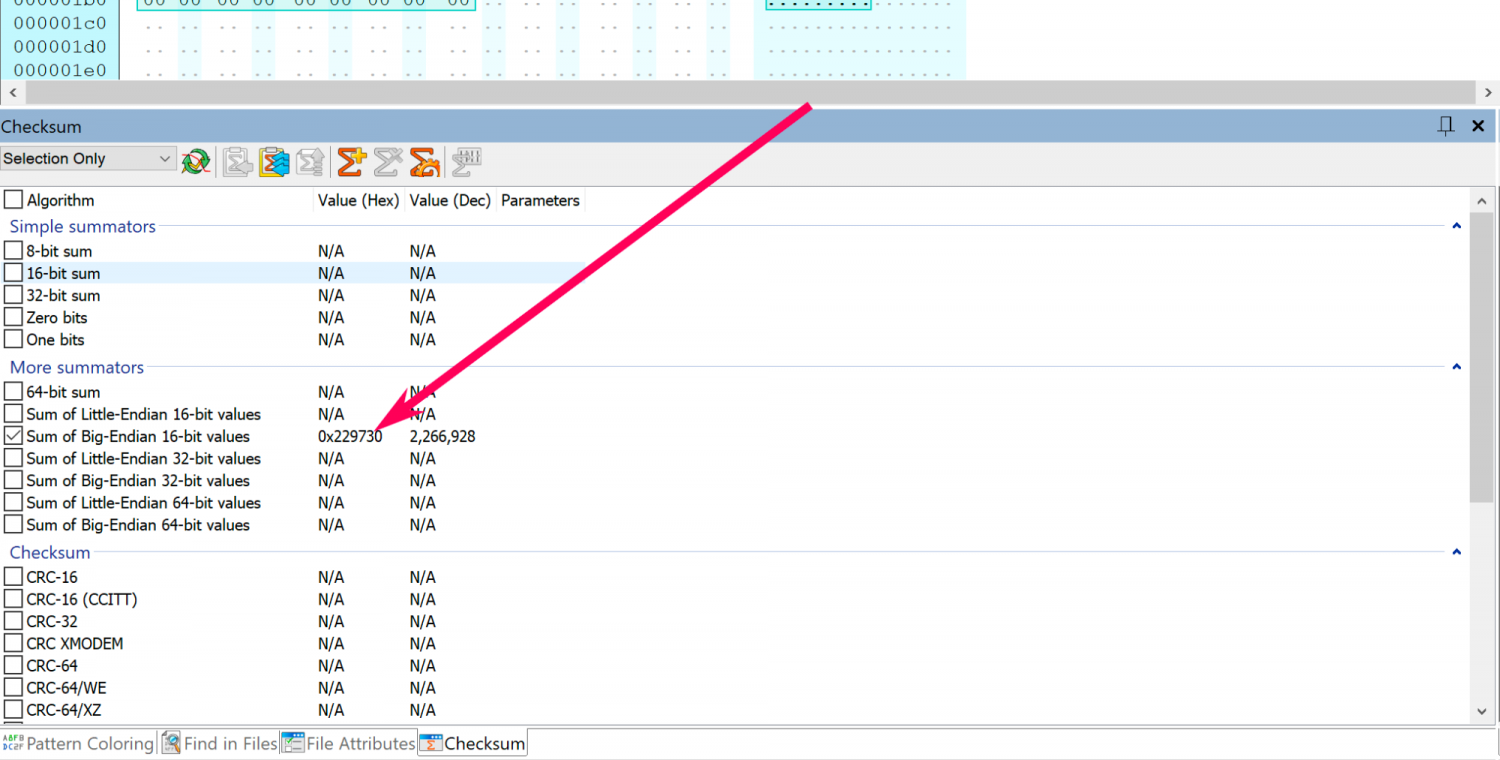The image size is (1500, 760).
Task: Select the More summators group heading
Action: click(x=77, y=367)
